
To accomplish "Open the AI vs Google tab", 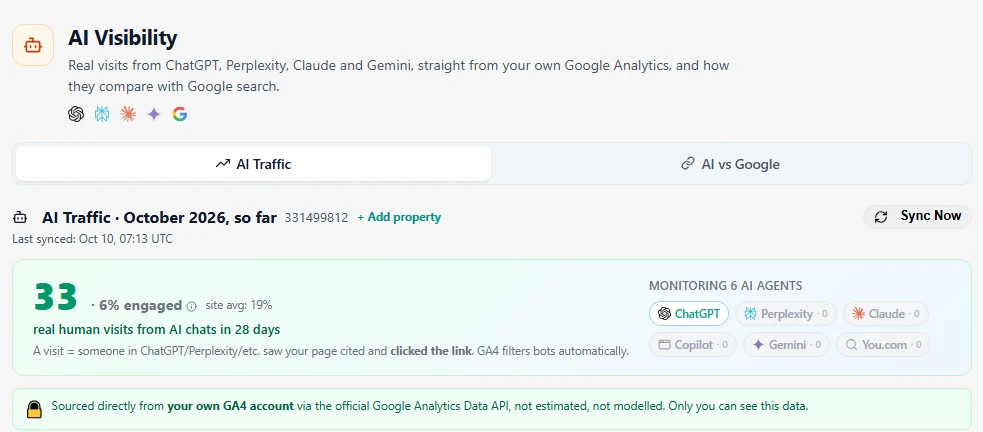I will click(730, 164).
